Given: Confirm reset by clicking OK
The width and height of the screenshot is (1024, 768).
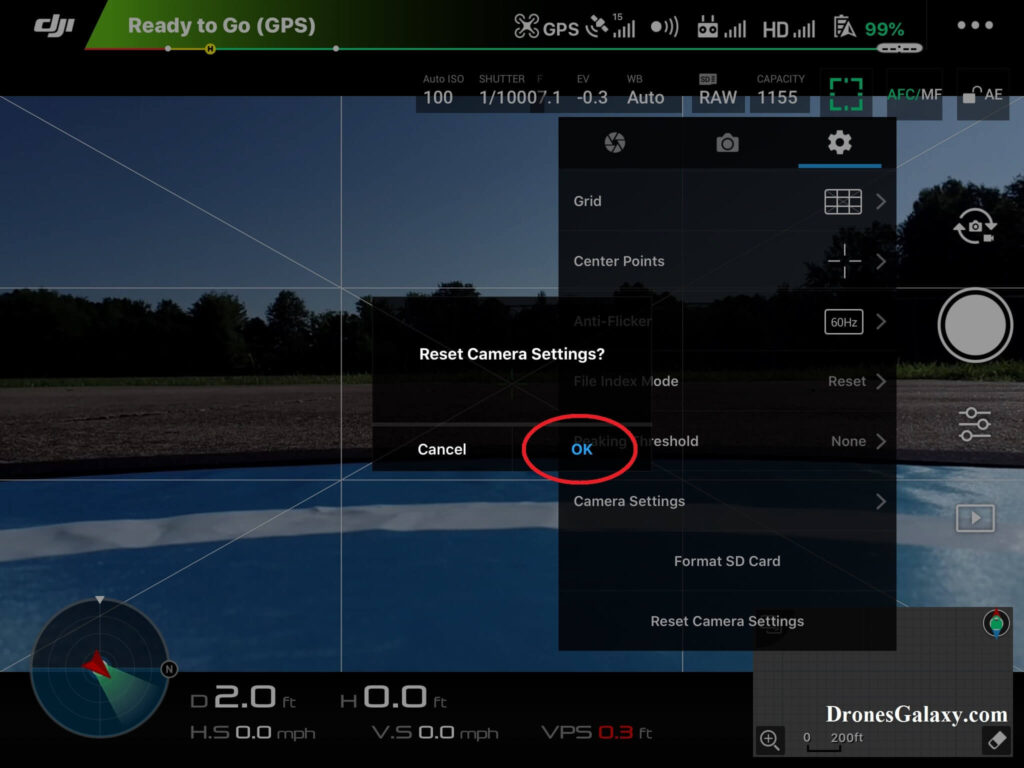Looking at the screenshot, I should pos(581,449).
